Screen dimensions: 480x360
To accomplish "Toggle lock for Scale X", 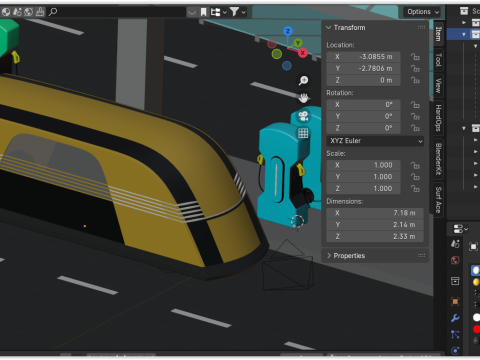I will (x=415, y=165).
